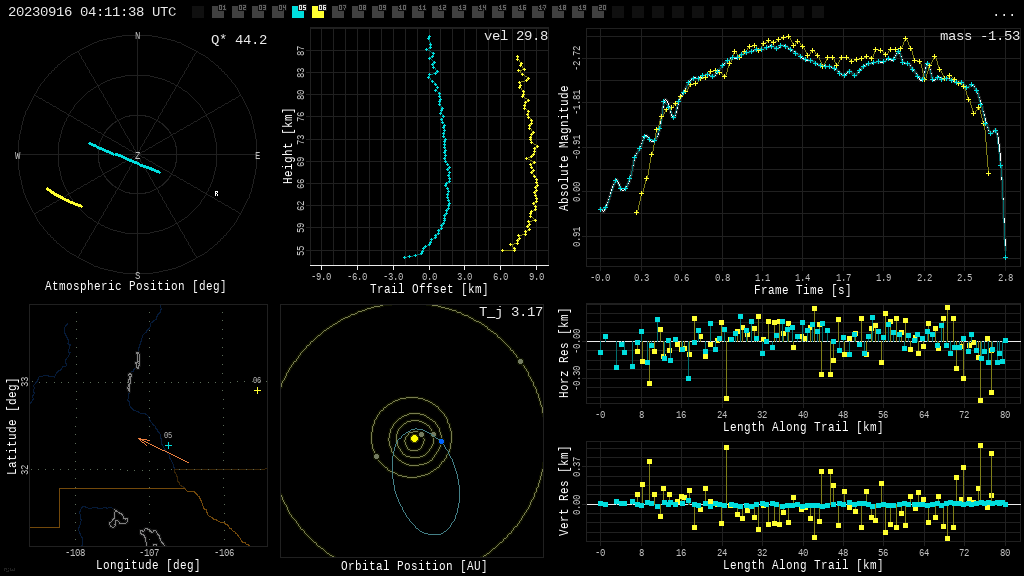Select station 16 square
Image resolution: width=1024 pixels, height=576 pixels.
coord(518,12)
